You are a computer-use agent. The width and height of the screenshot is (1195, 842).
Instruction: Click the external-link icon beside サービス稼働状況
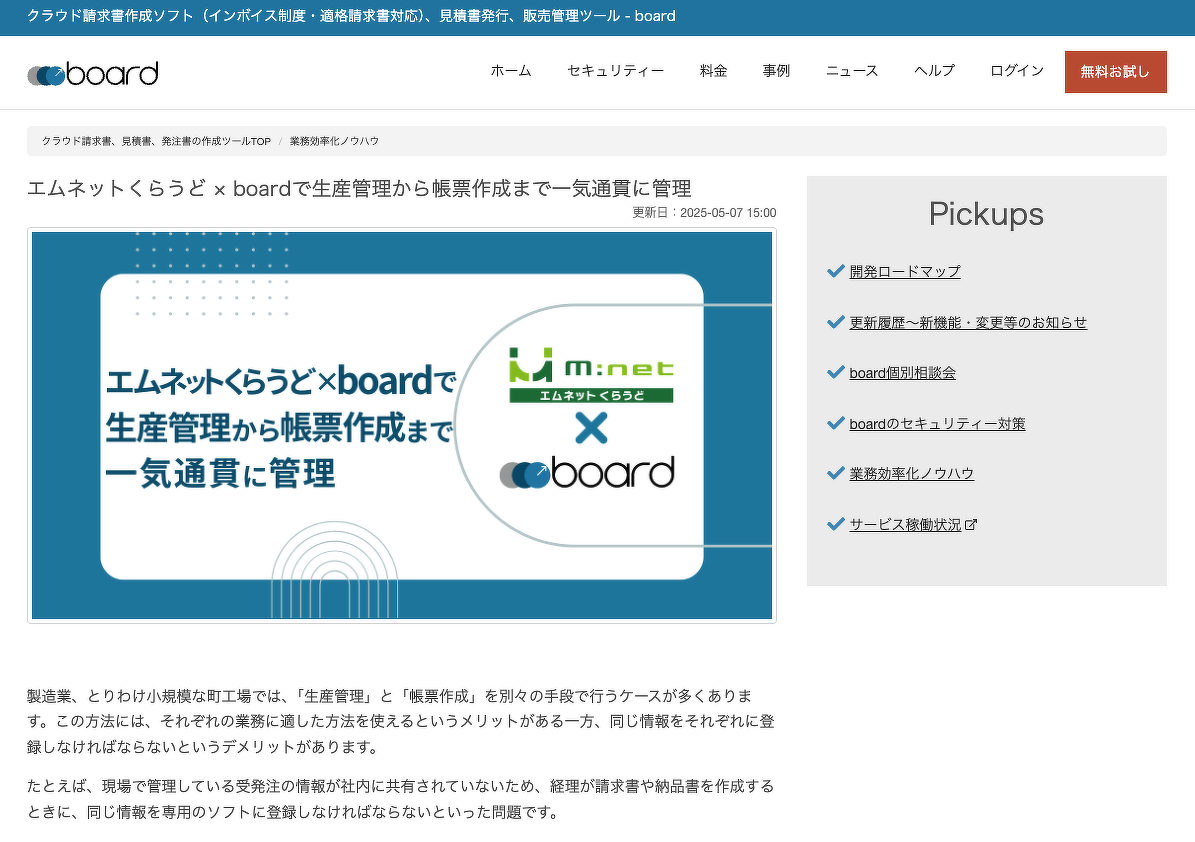[x=971, y=524]
